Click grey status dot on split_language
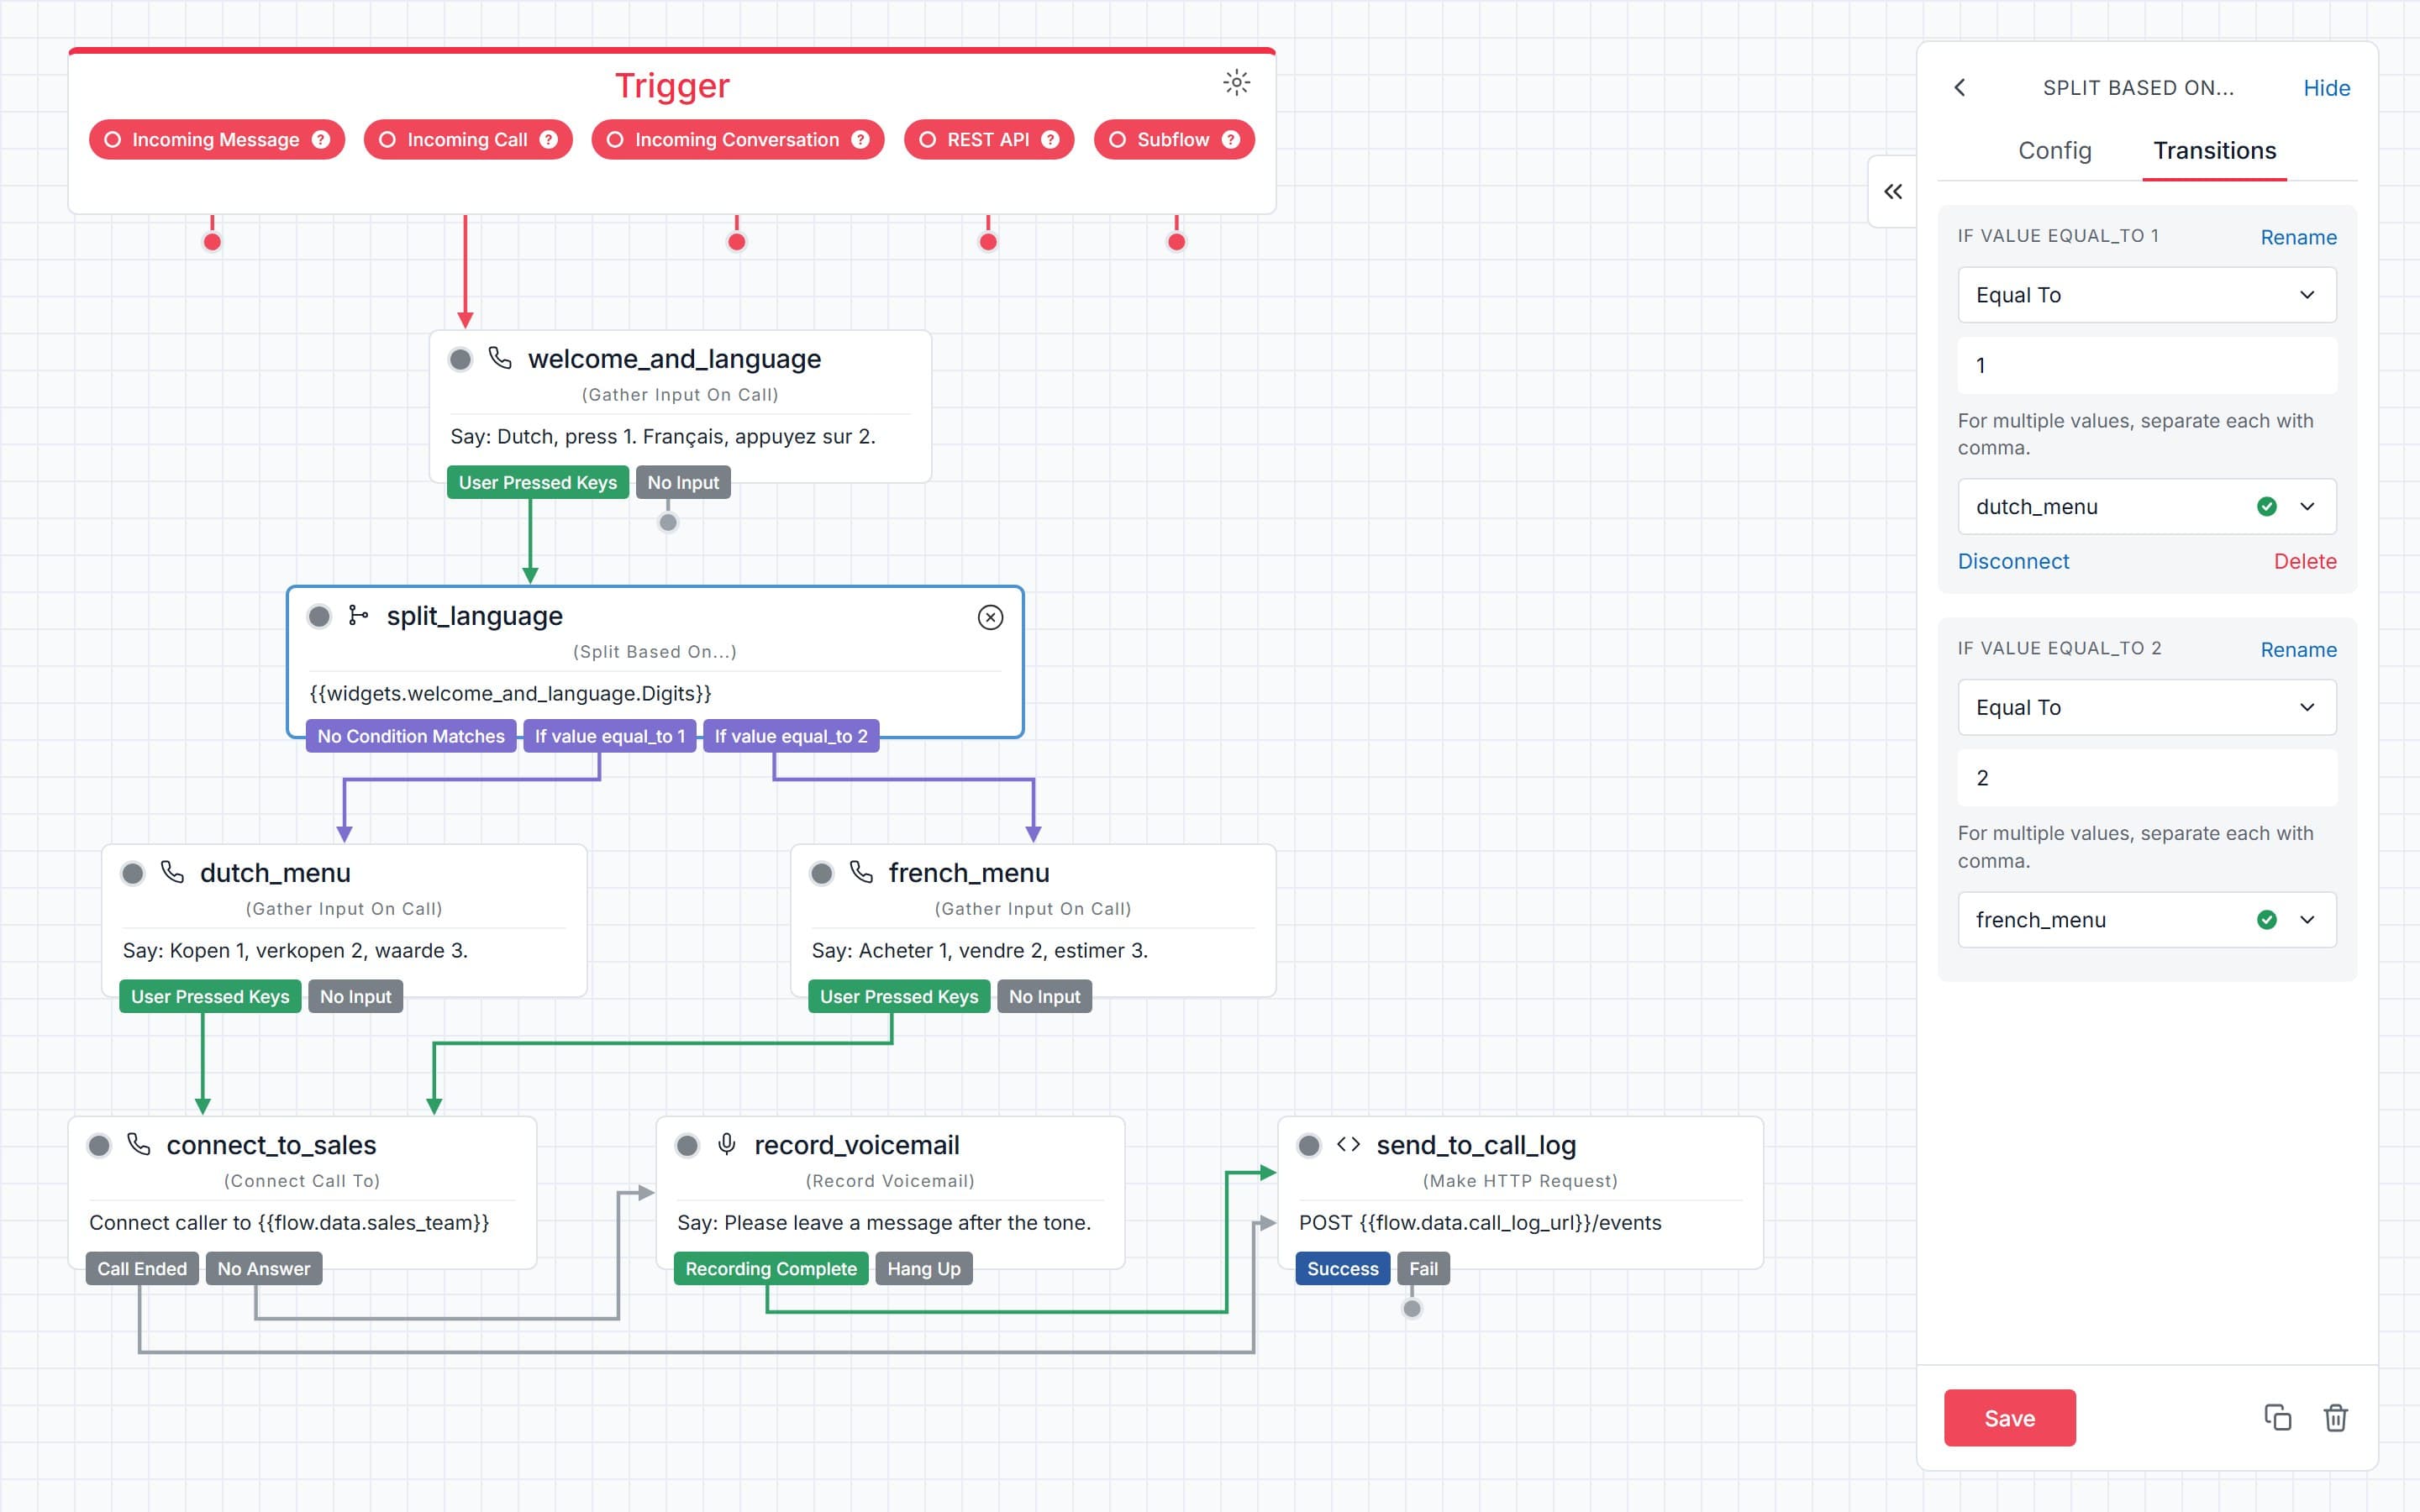 click(x=319, y=616)
